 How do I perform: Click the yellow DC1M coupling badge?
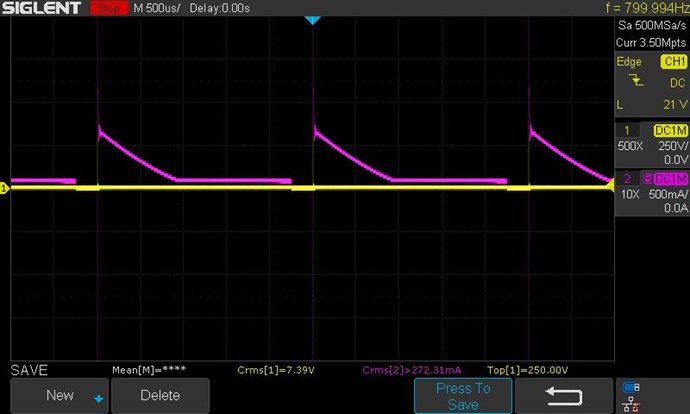tap(671, 131)
